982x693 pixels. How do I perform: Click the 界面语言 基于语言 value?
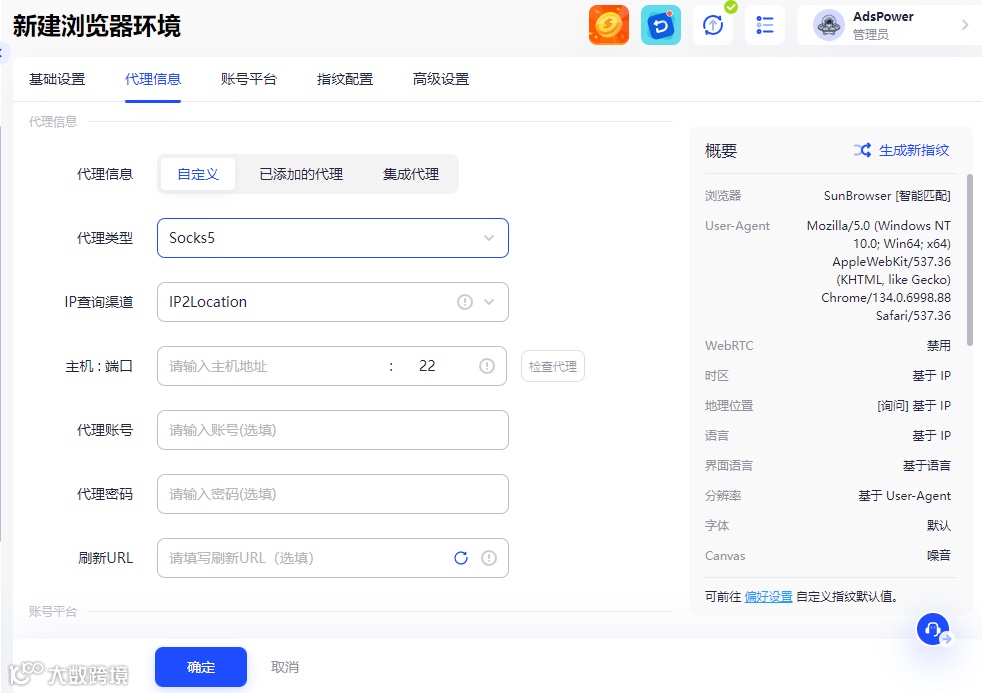[926, 466]
